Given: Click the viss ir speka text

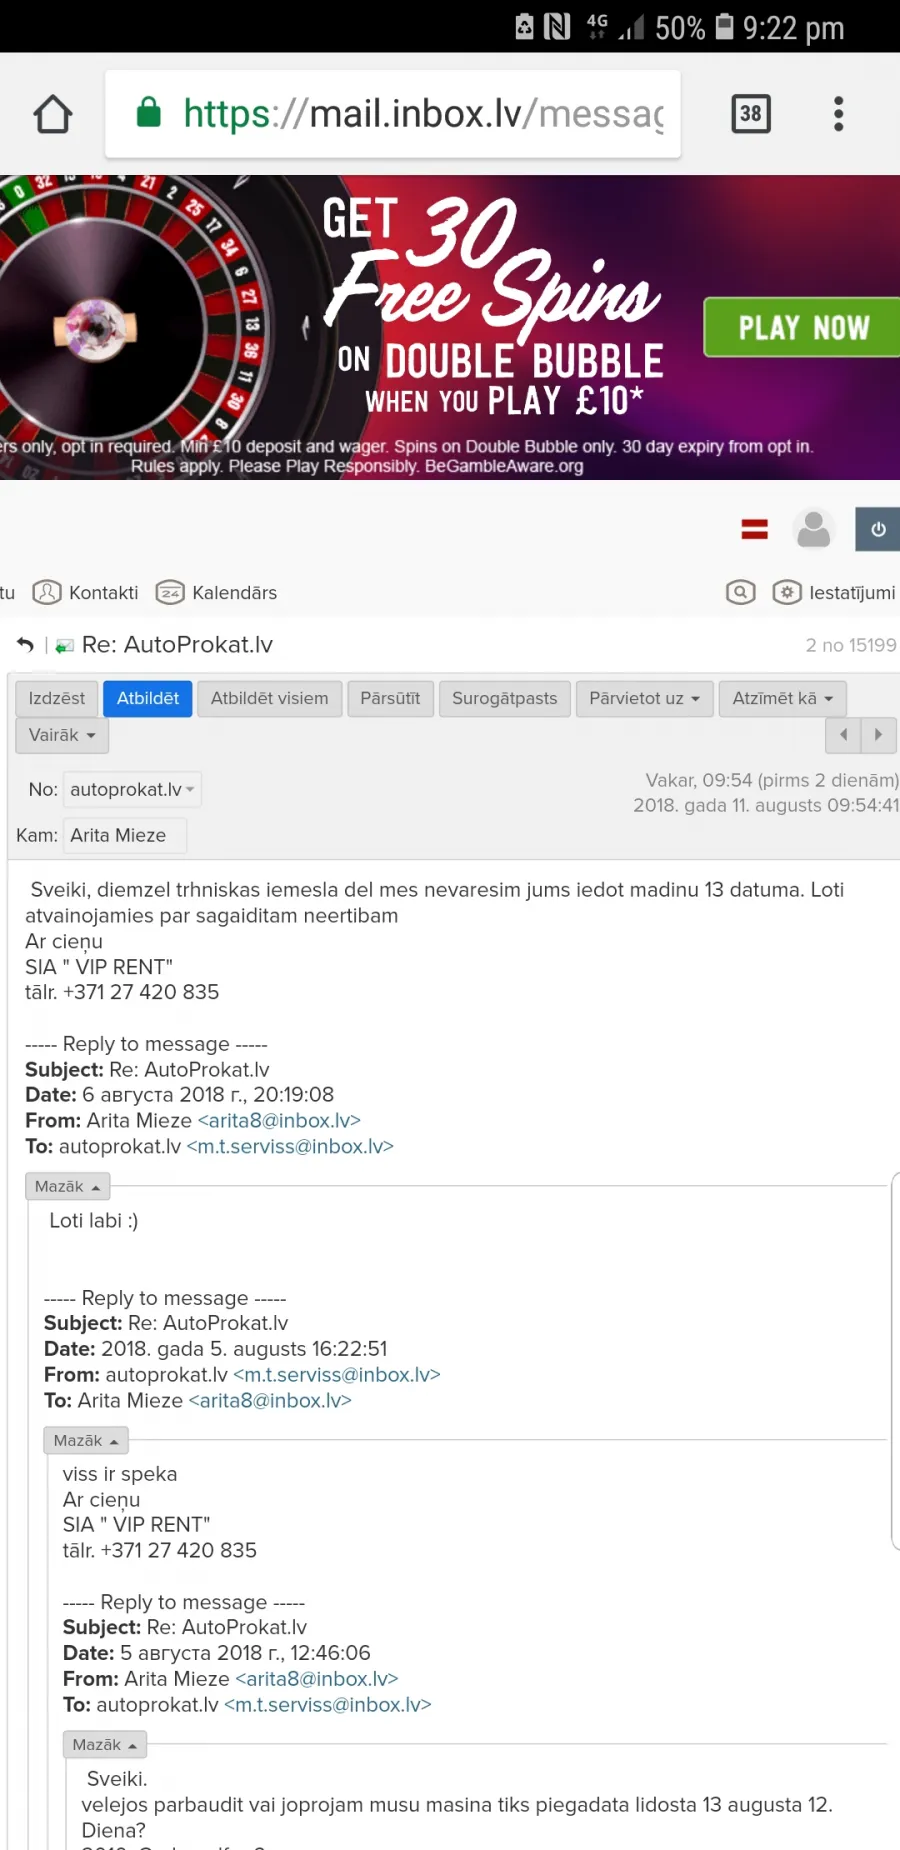Looking at the screenshot, I should 120,1475.
